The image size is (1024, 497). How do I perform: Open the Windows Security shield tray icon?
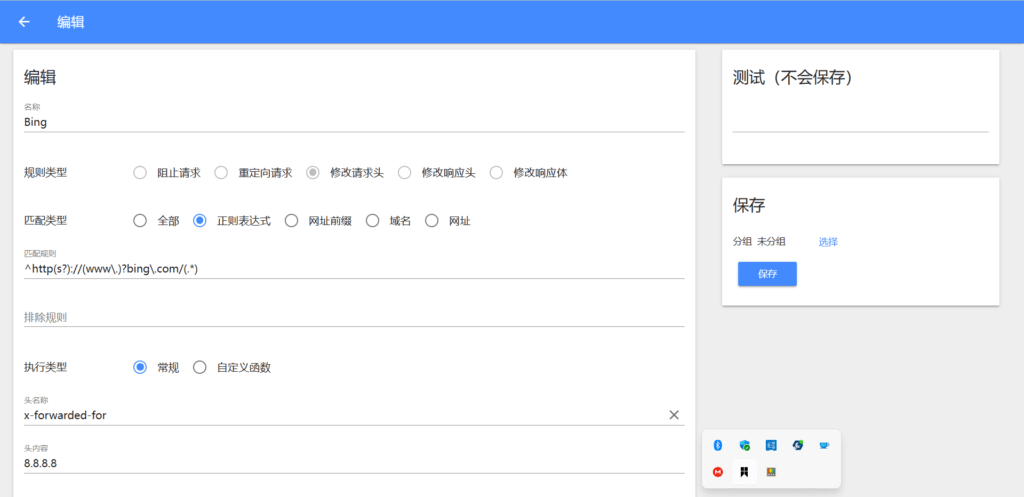click(x=744, y=445)
